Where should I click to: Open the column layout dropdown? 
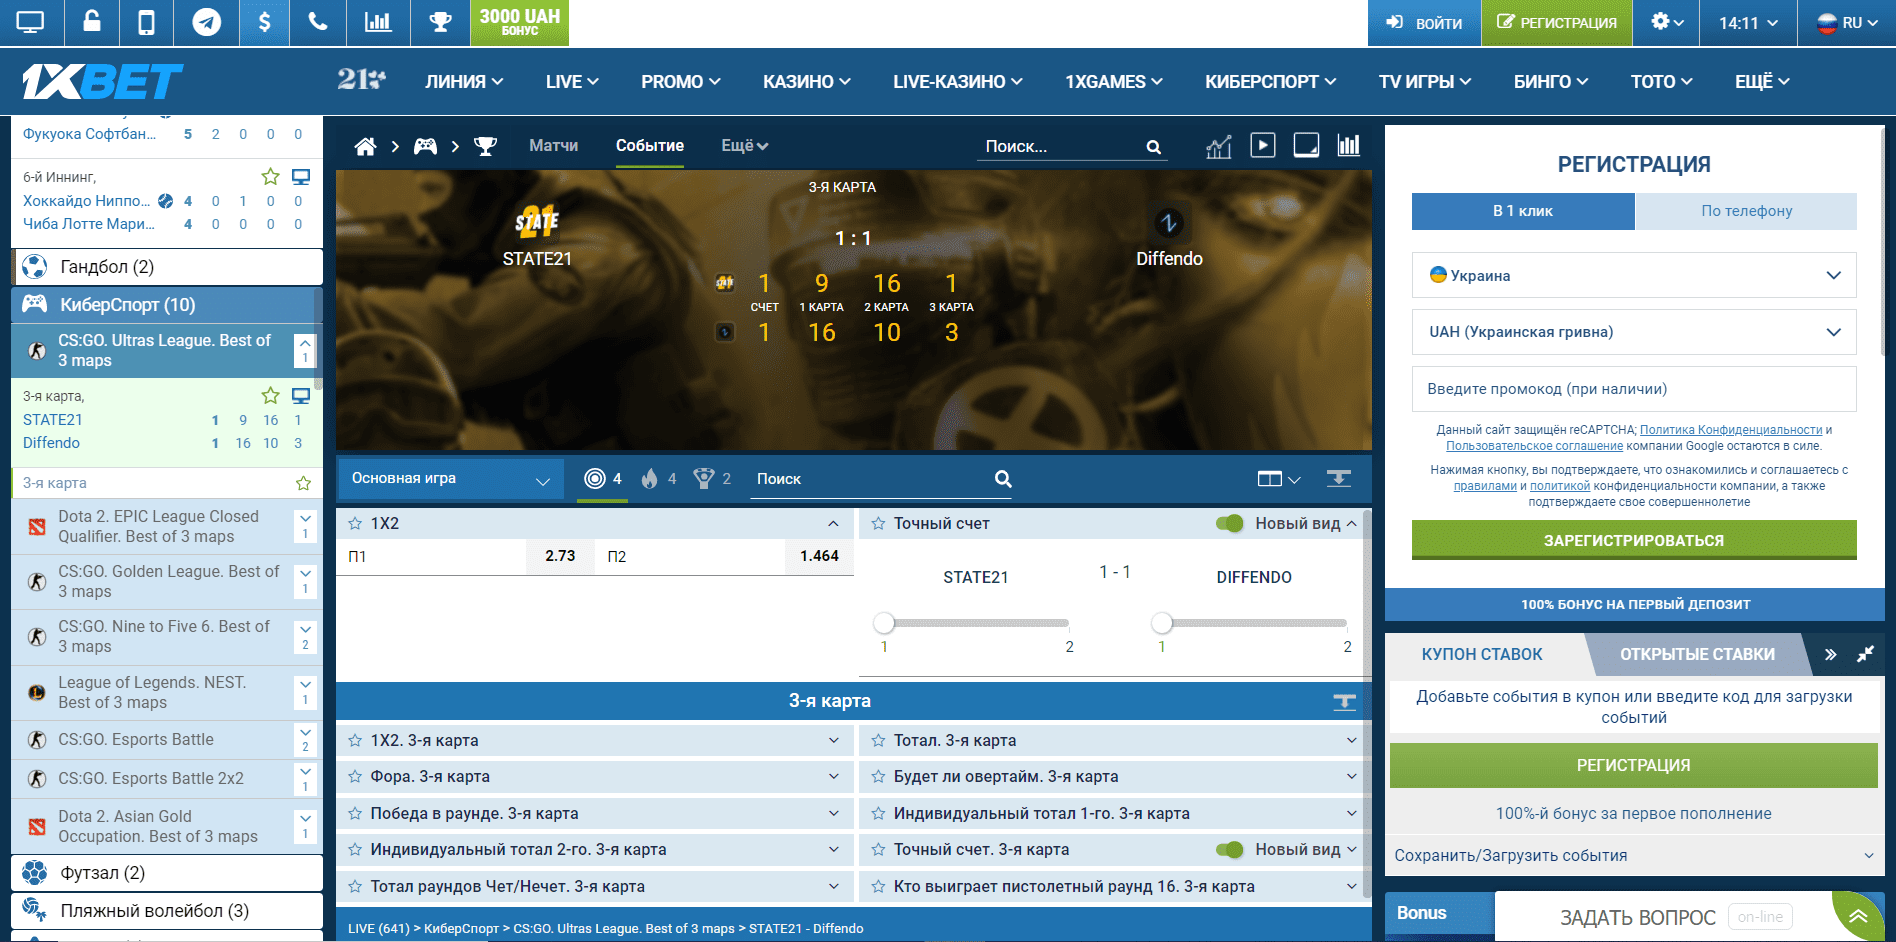(x=1278, y=479)
